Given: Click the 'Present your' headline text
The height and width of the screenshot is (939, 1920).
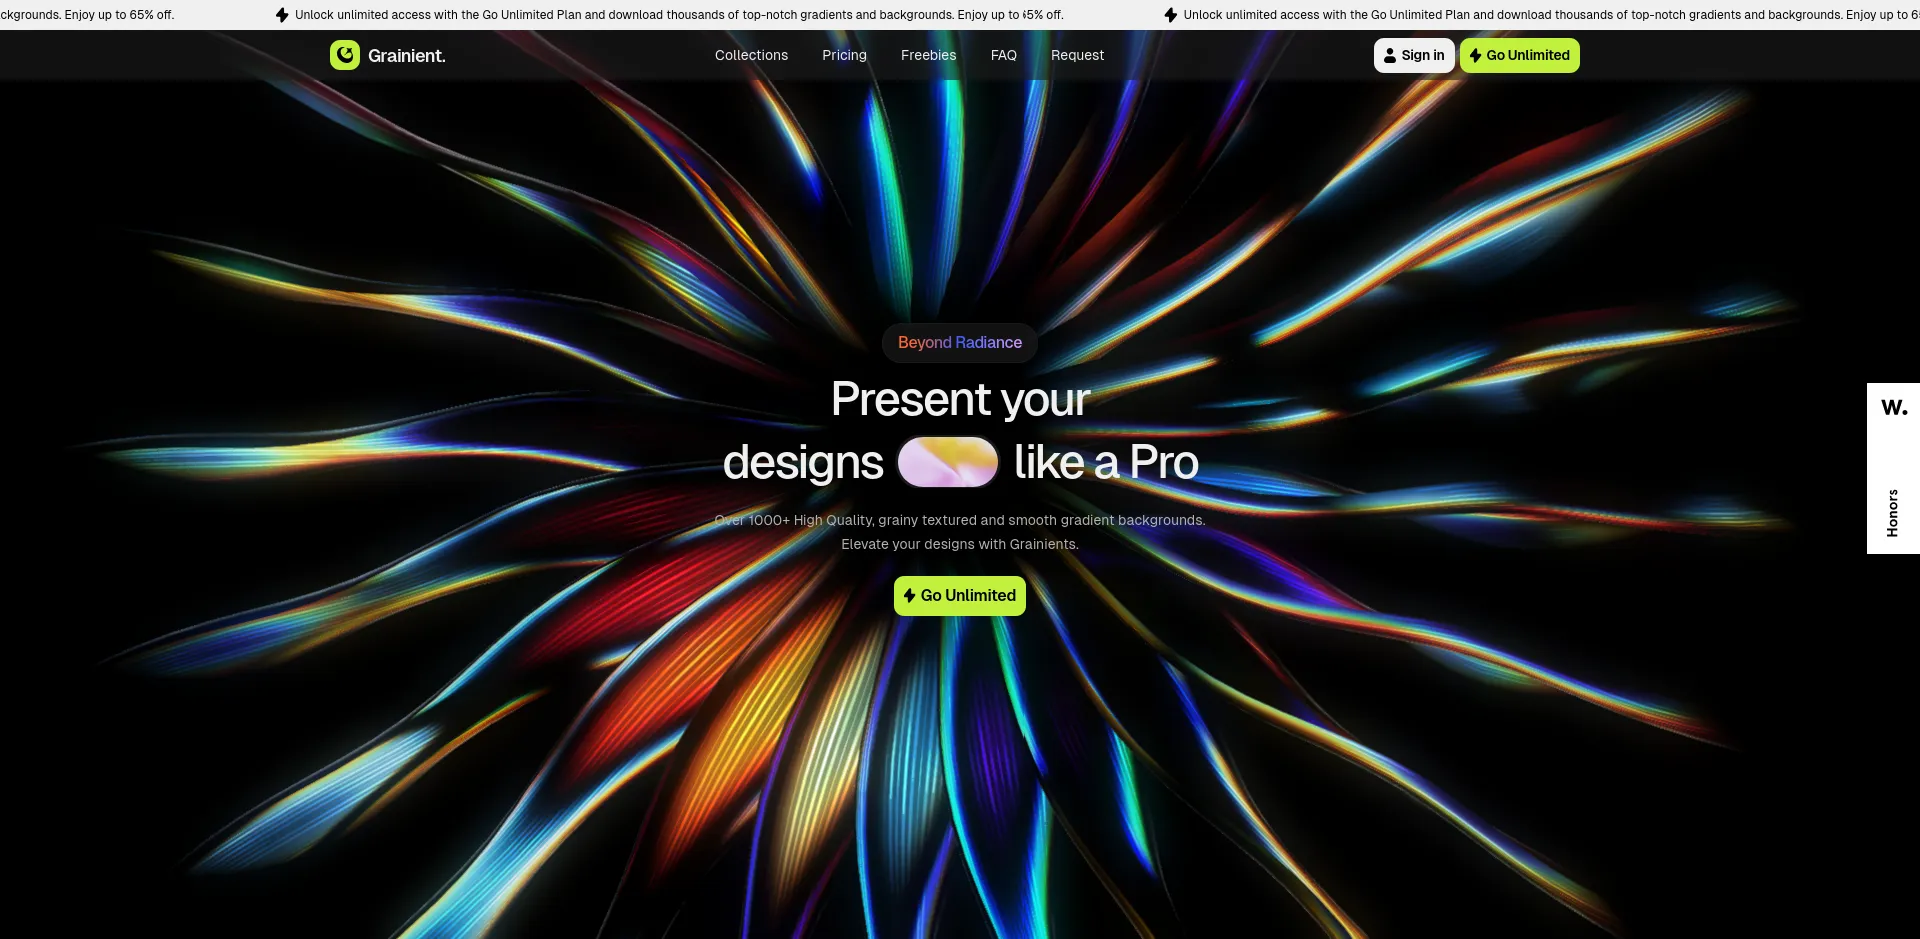Looking at the screenshot, I should click(960, 400).
